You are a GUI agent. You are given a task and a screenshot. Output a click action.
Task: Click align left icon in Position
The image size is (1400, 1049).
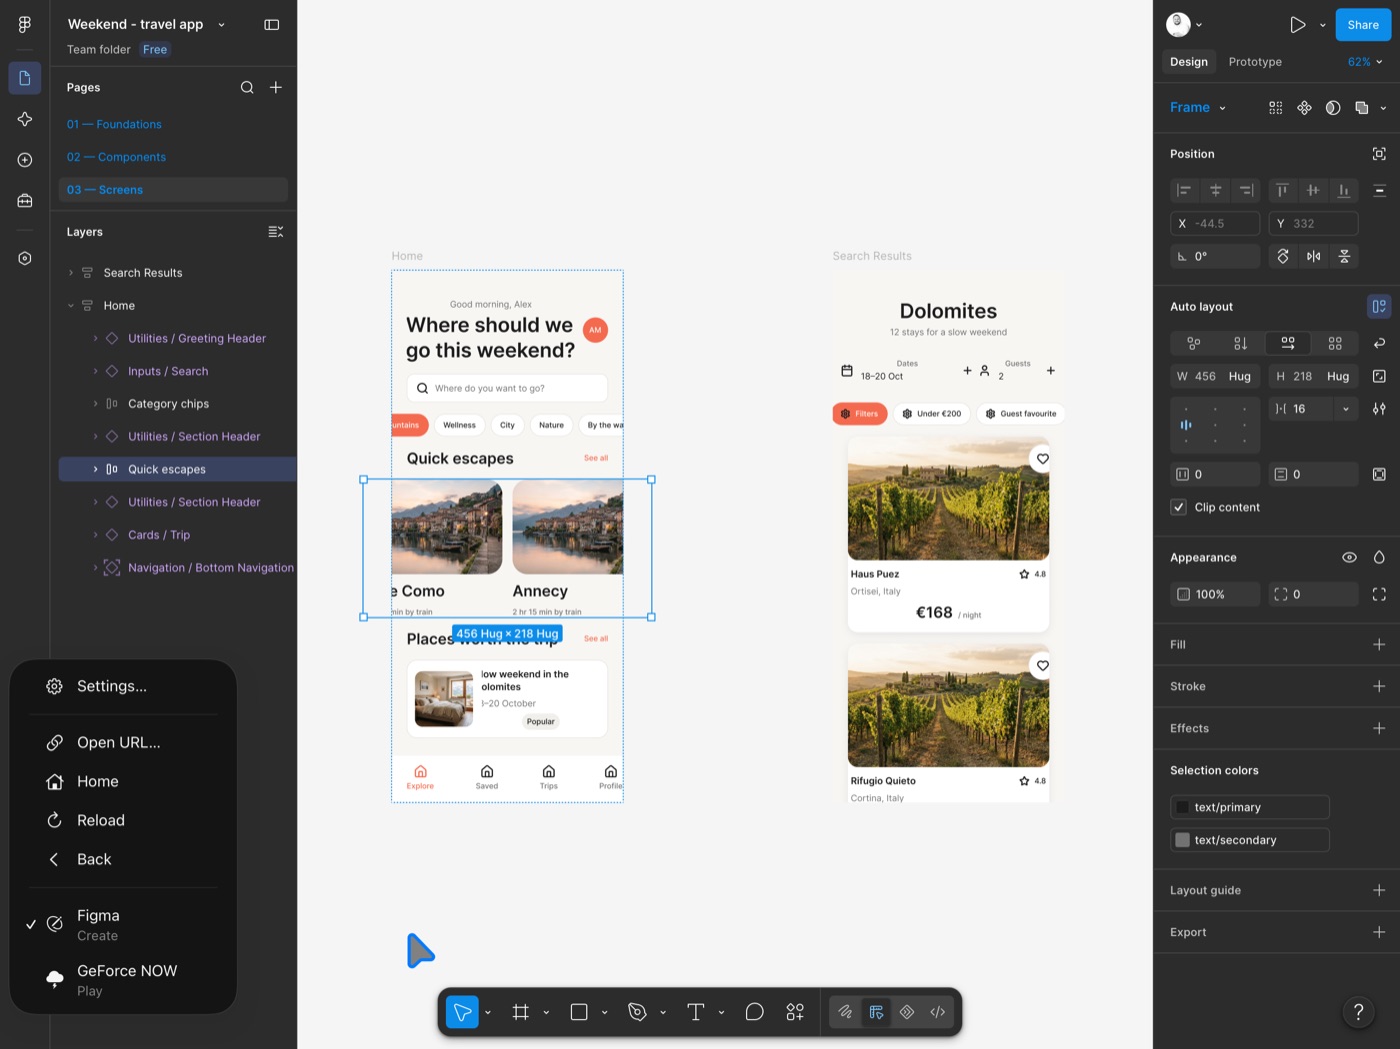(x=1184, y=190)
